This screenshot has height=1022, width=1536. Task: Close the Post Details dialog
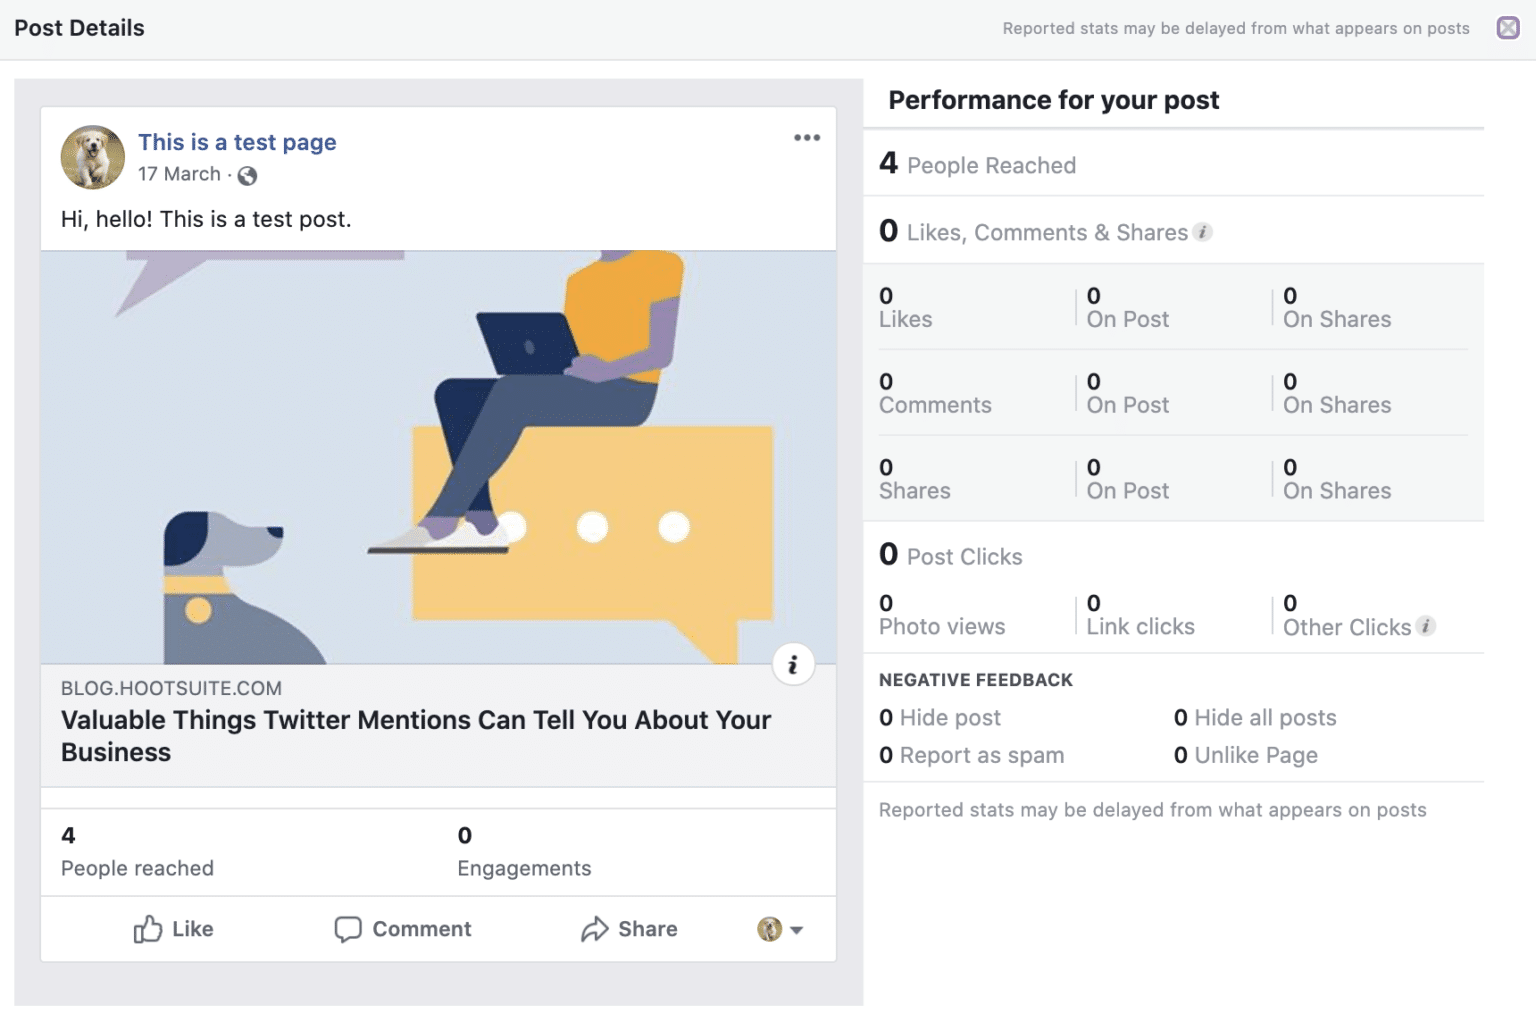[x=1507, y=28]
